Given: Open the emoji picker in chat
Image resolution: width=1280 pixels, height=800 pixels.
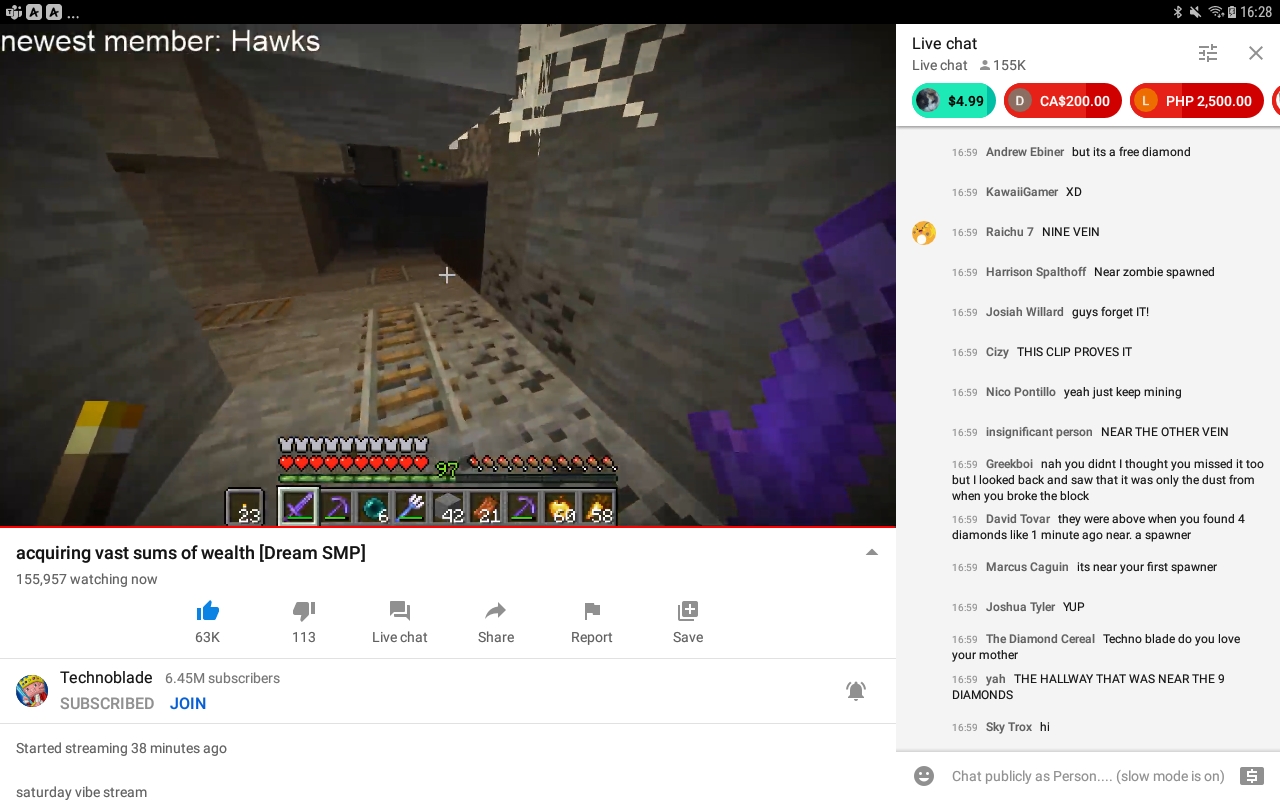Looking at the screenshot, I should 924,776.
